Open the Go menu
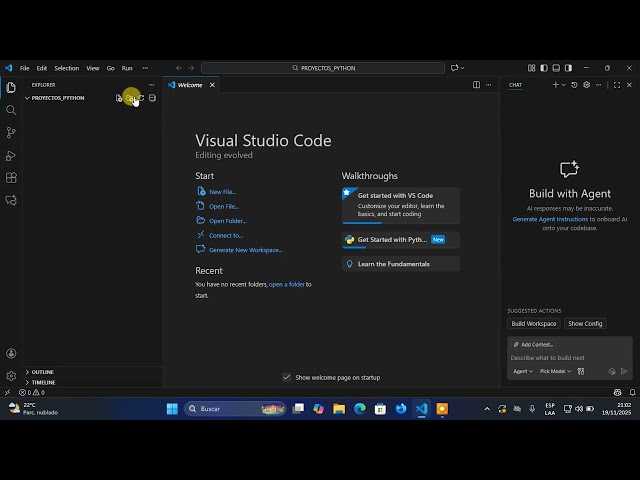Screen dimensions: 640x480 pyautogui.click(x=111, y=68)
